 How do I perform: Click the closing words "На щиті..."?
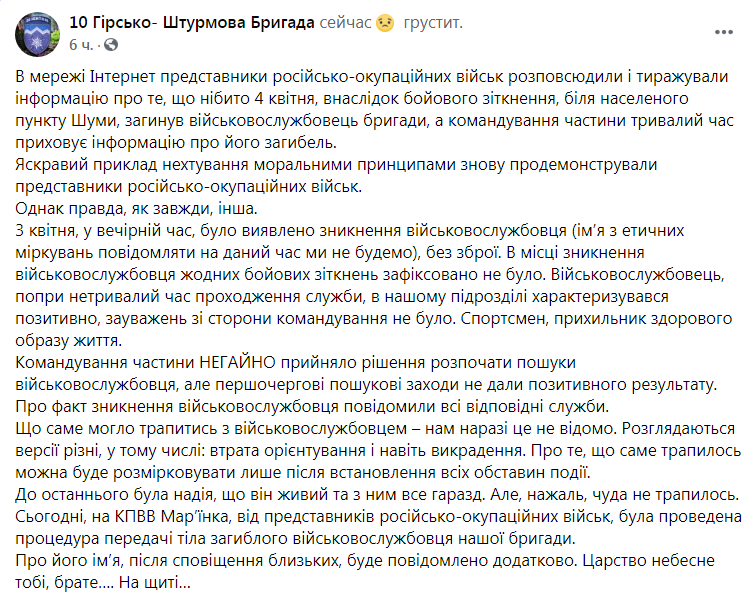pyautogui.click(x=154, y=582)
